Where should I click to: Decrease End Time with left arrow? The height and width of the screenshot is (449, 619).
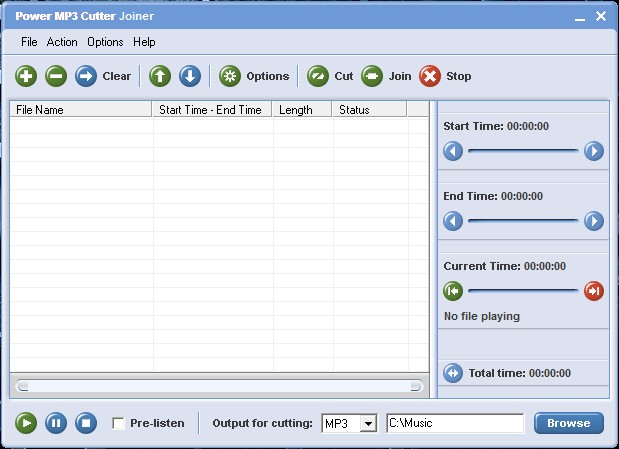pyautogui.click(x=453, y=221)
